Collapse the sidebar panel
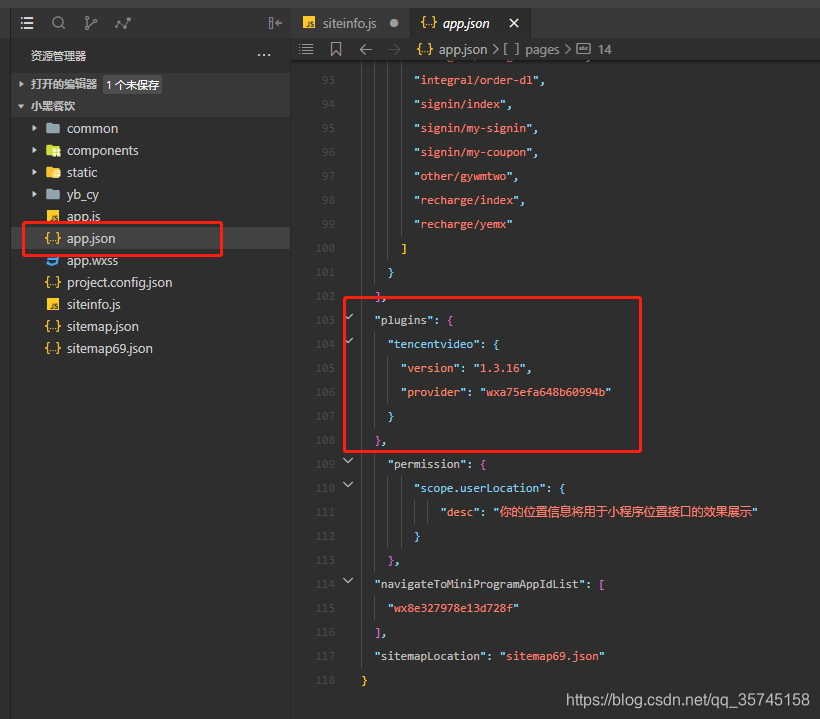Viewport: 820px width, 719px height. tap(275, 23)
